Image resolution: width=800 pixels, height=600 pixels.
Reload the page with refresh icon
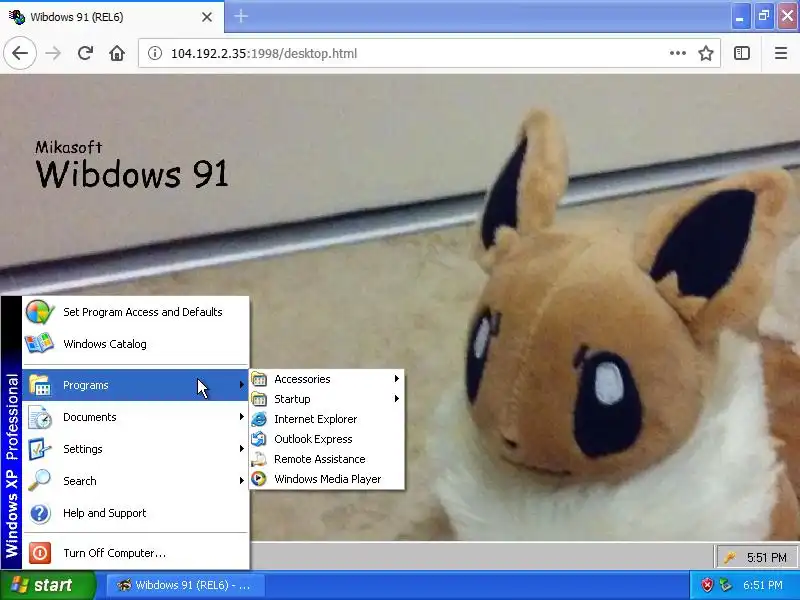pos(85,53)
